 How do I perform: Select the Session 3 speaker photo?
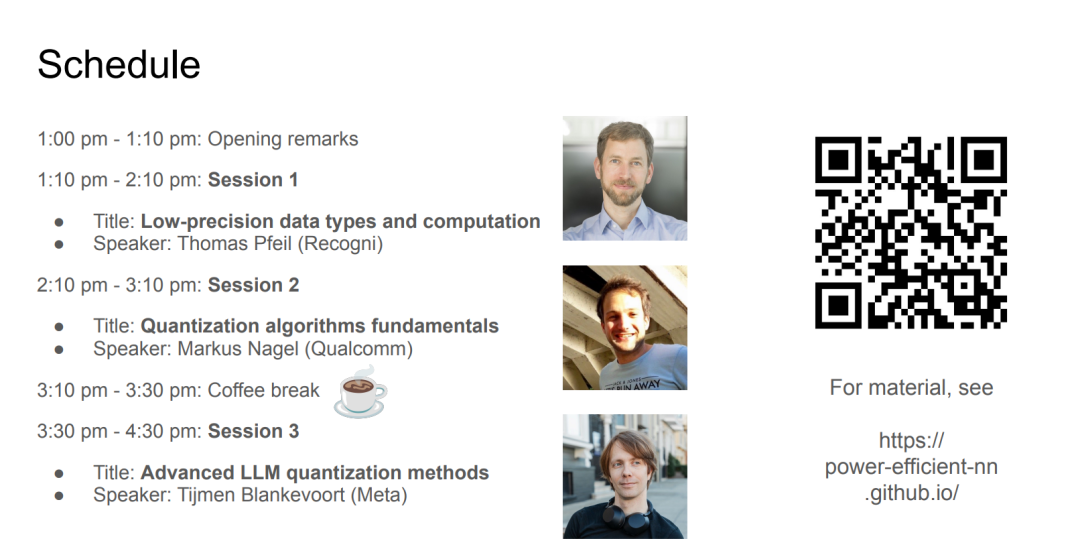(625, 477)
